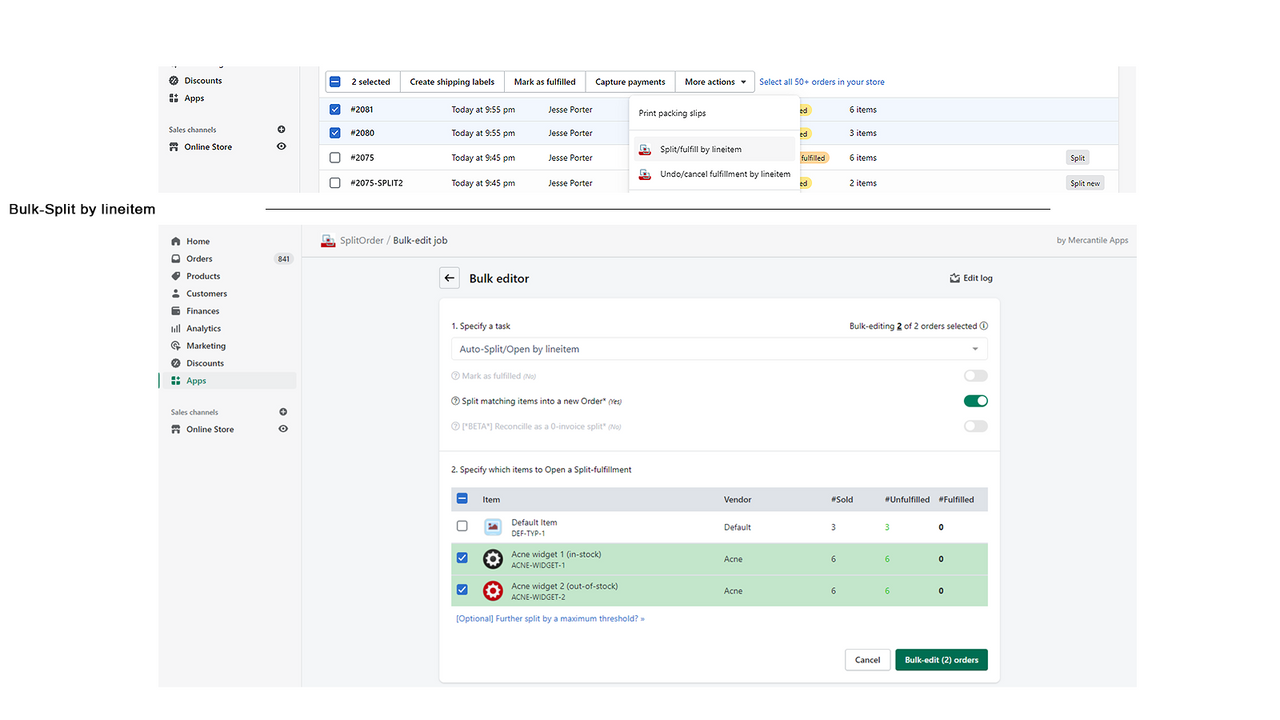Open the Auto-Split/Open by lineitem dropdown
This screenshot has height=720, width=1280.
pos(718,349)
